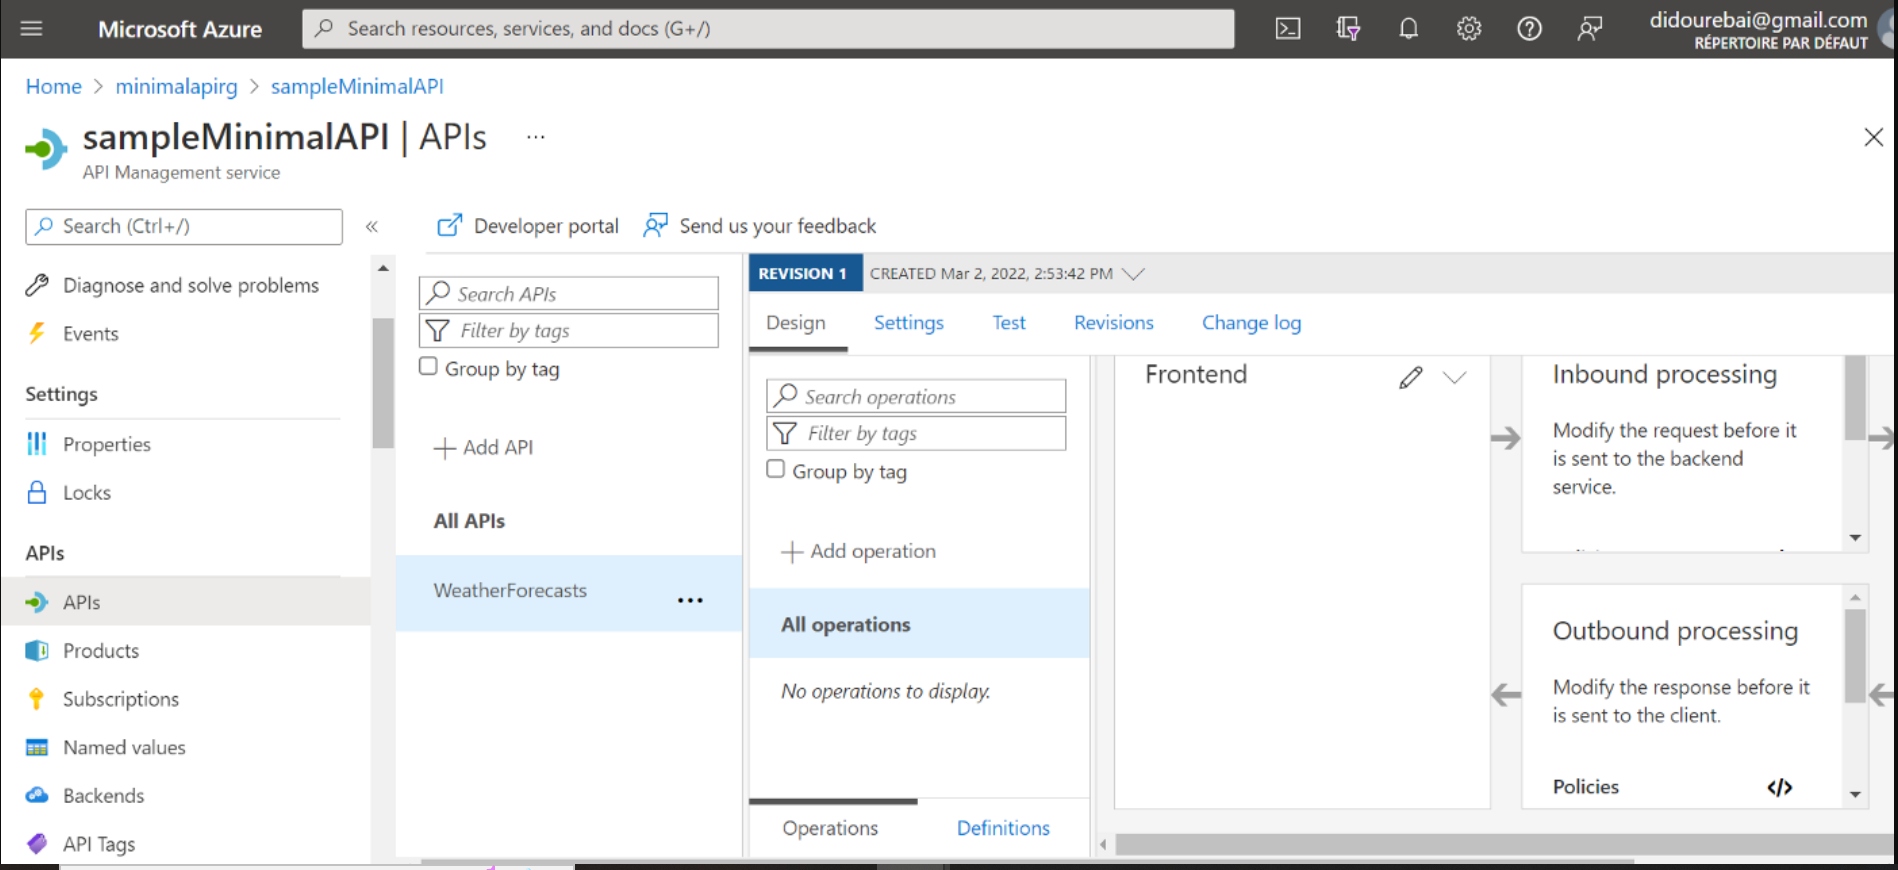Open the portal hamburger menu
Viewport: 1898px width, 870px height.
coord(32,29)
